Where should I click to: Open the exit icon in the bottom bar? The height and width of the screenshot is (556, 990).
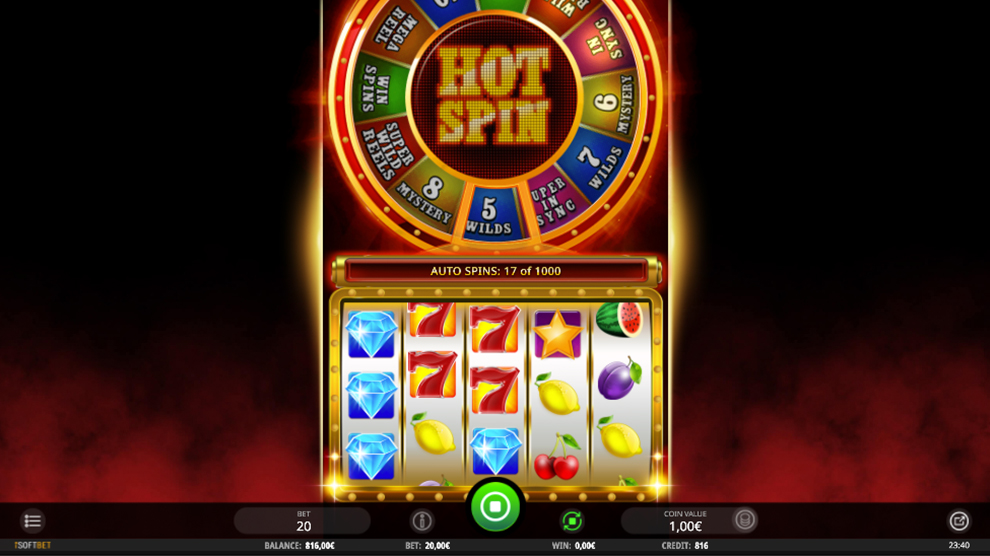point(959,521)
